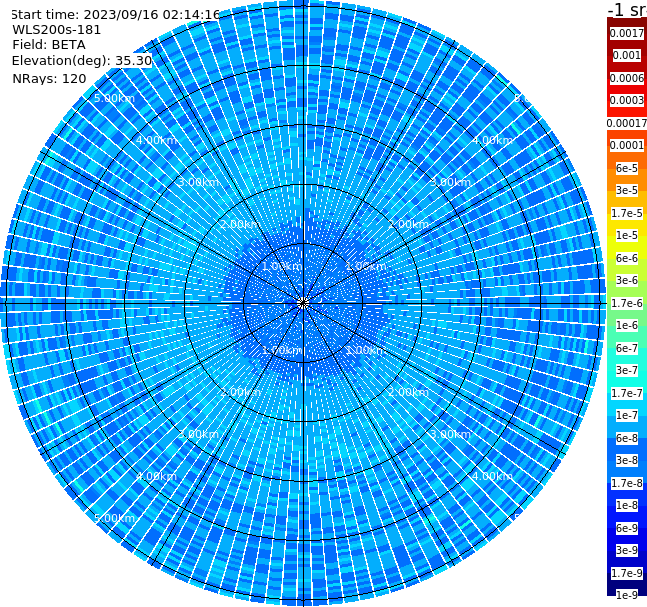This screenshot has width=647, height=607.
Task: Click the plot center where radial lines meet
Action: [303, 303]
